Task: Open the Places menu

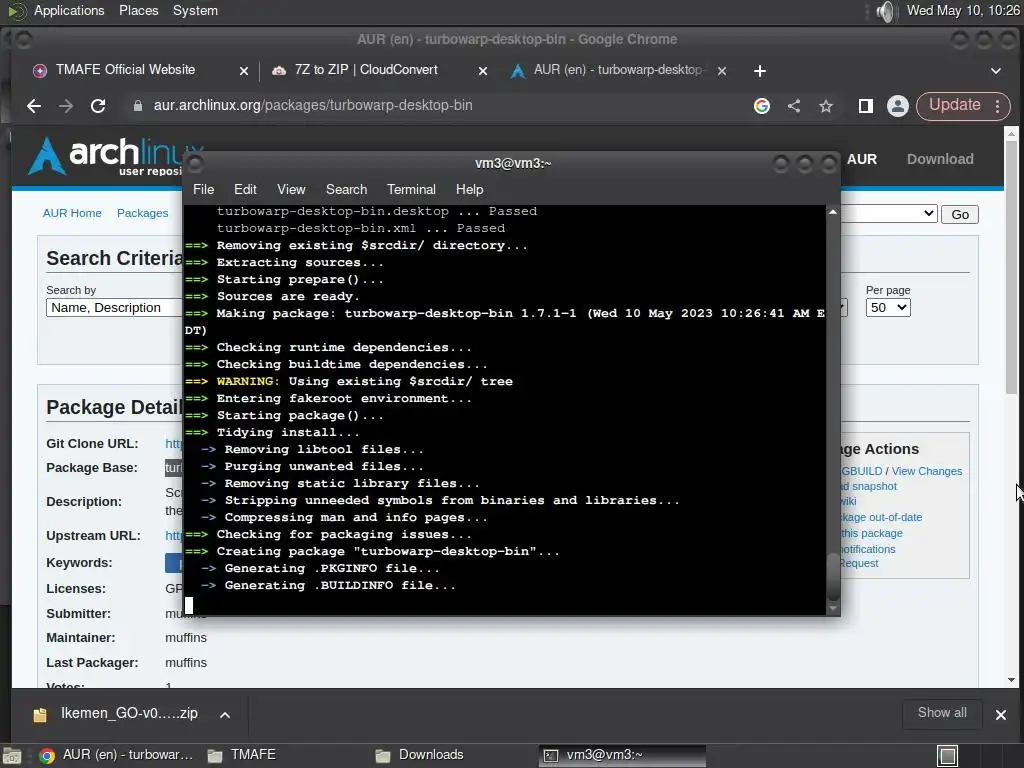Action: [x=138, y=11]
